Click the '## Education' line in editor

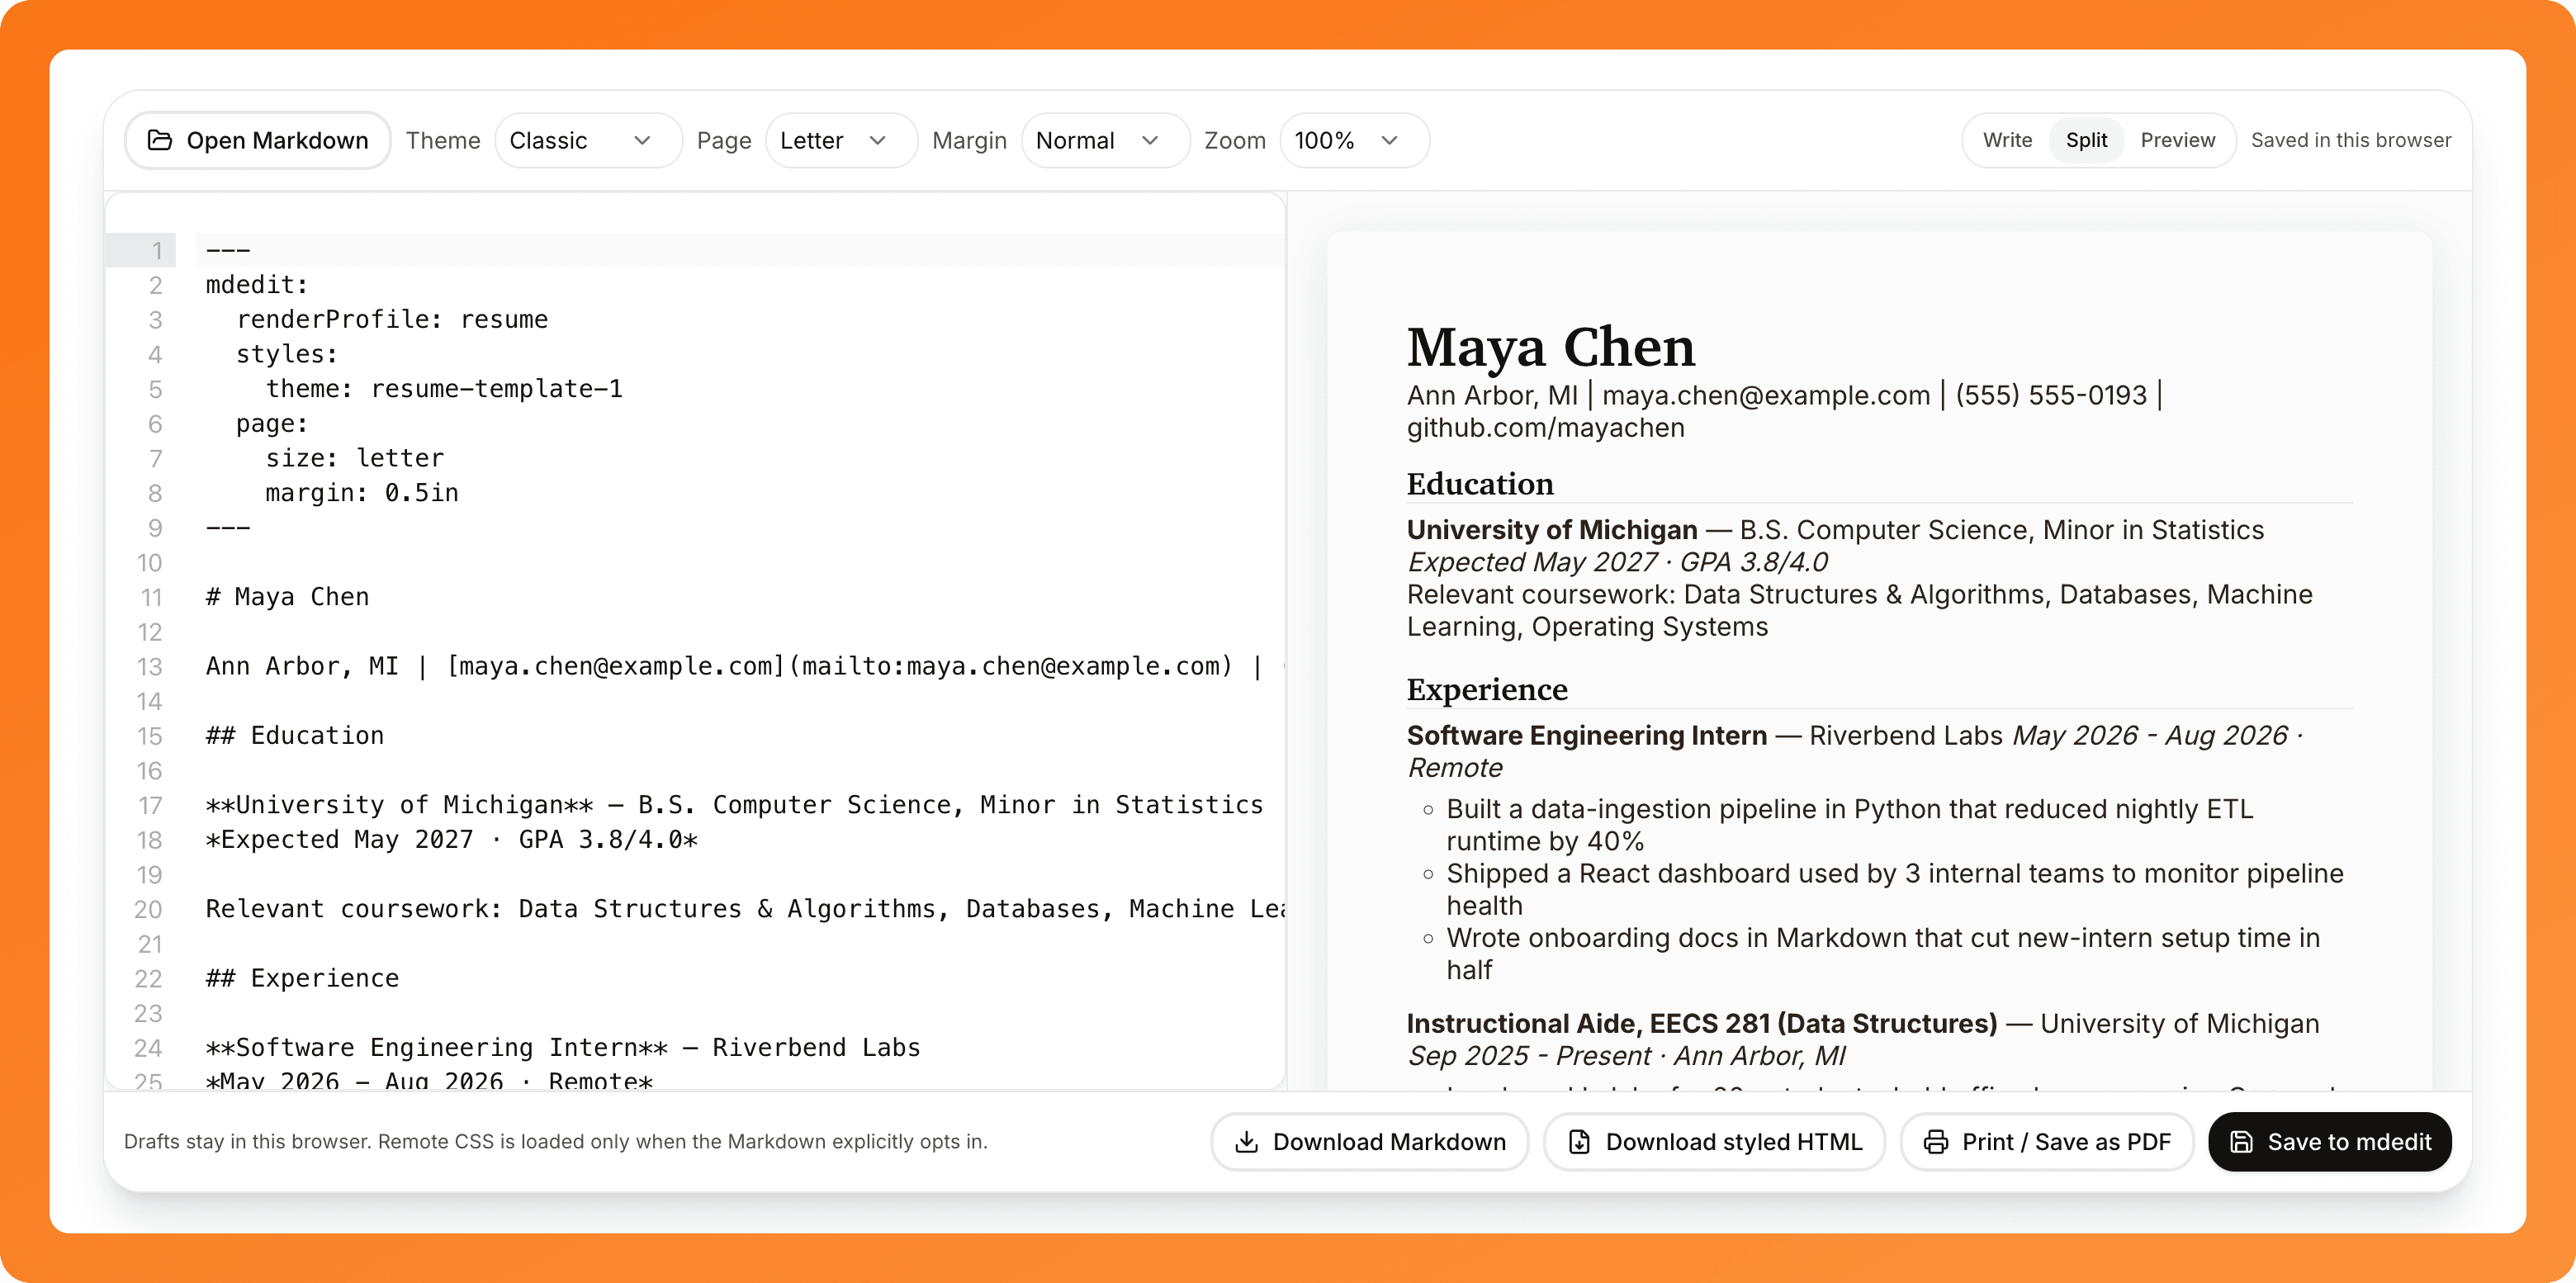tap(295, 735)
